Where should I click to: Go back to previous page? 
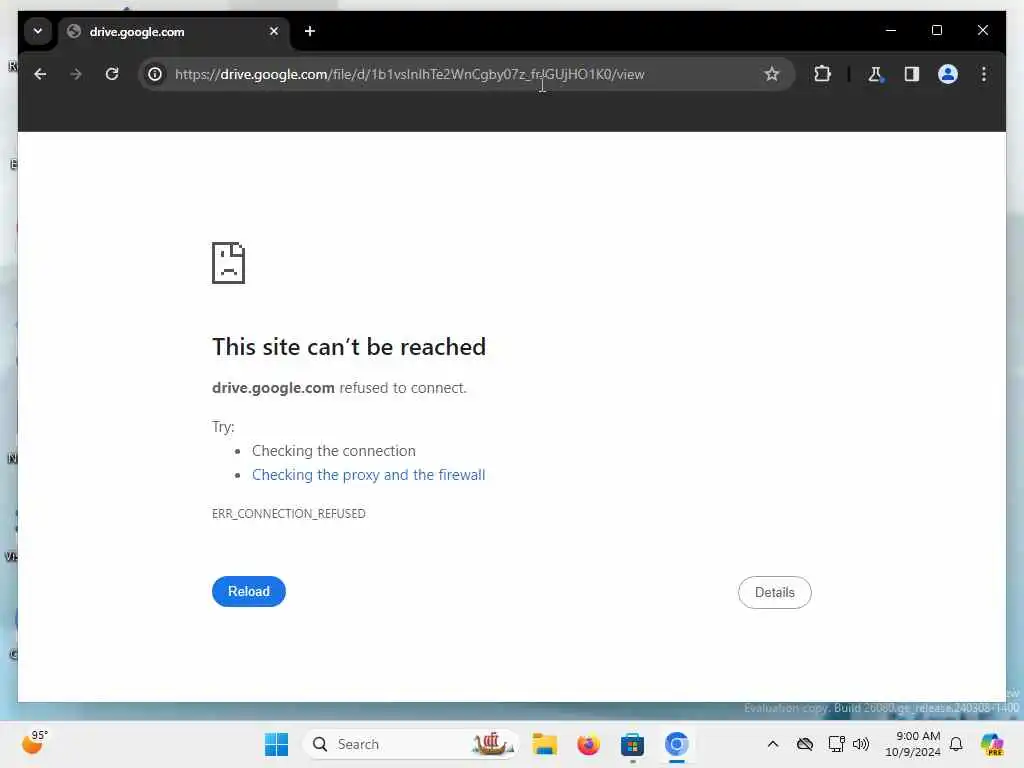pos(40,74)
